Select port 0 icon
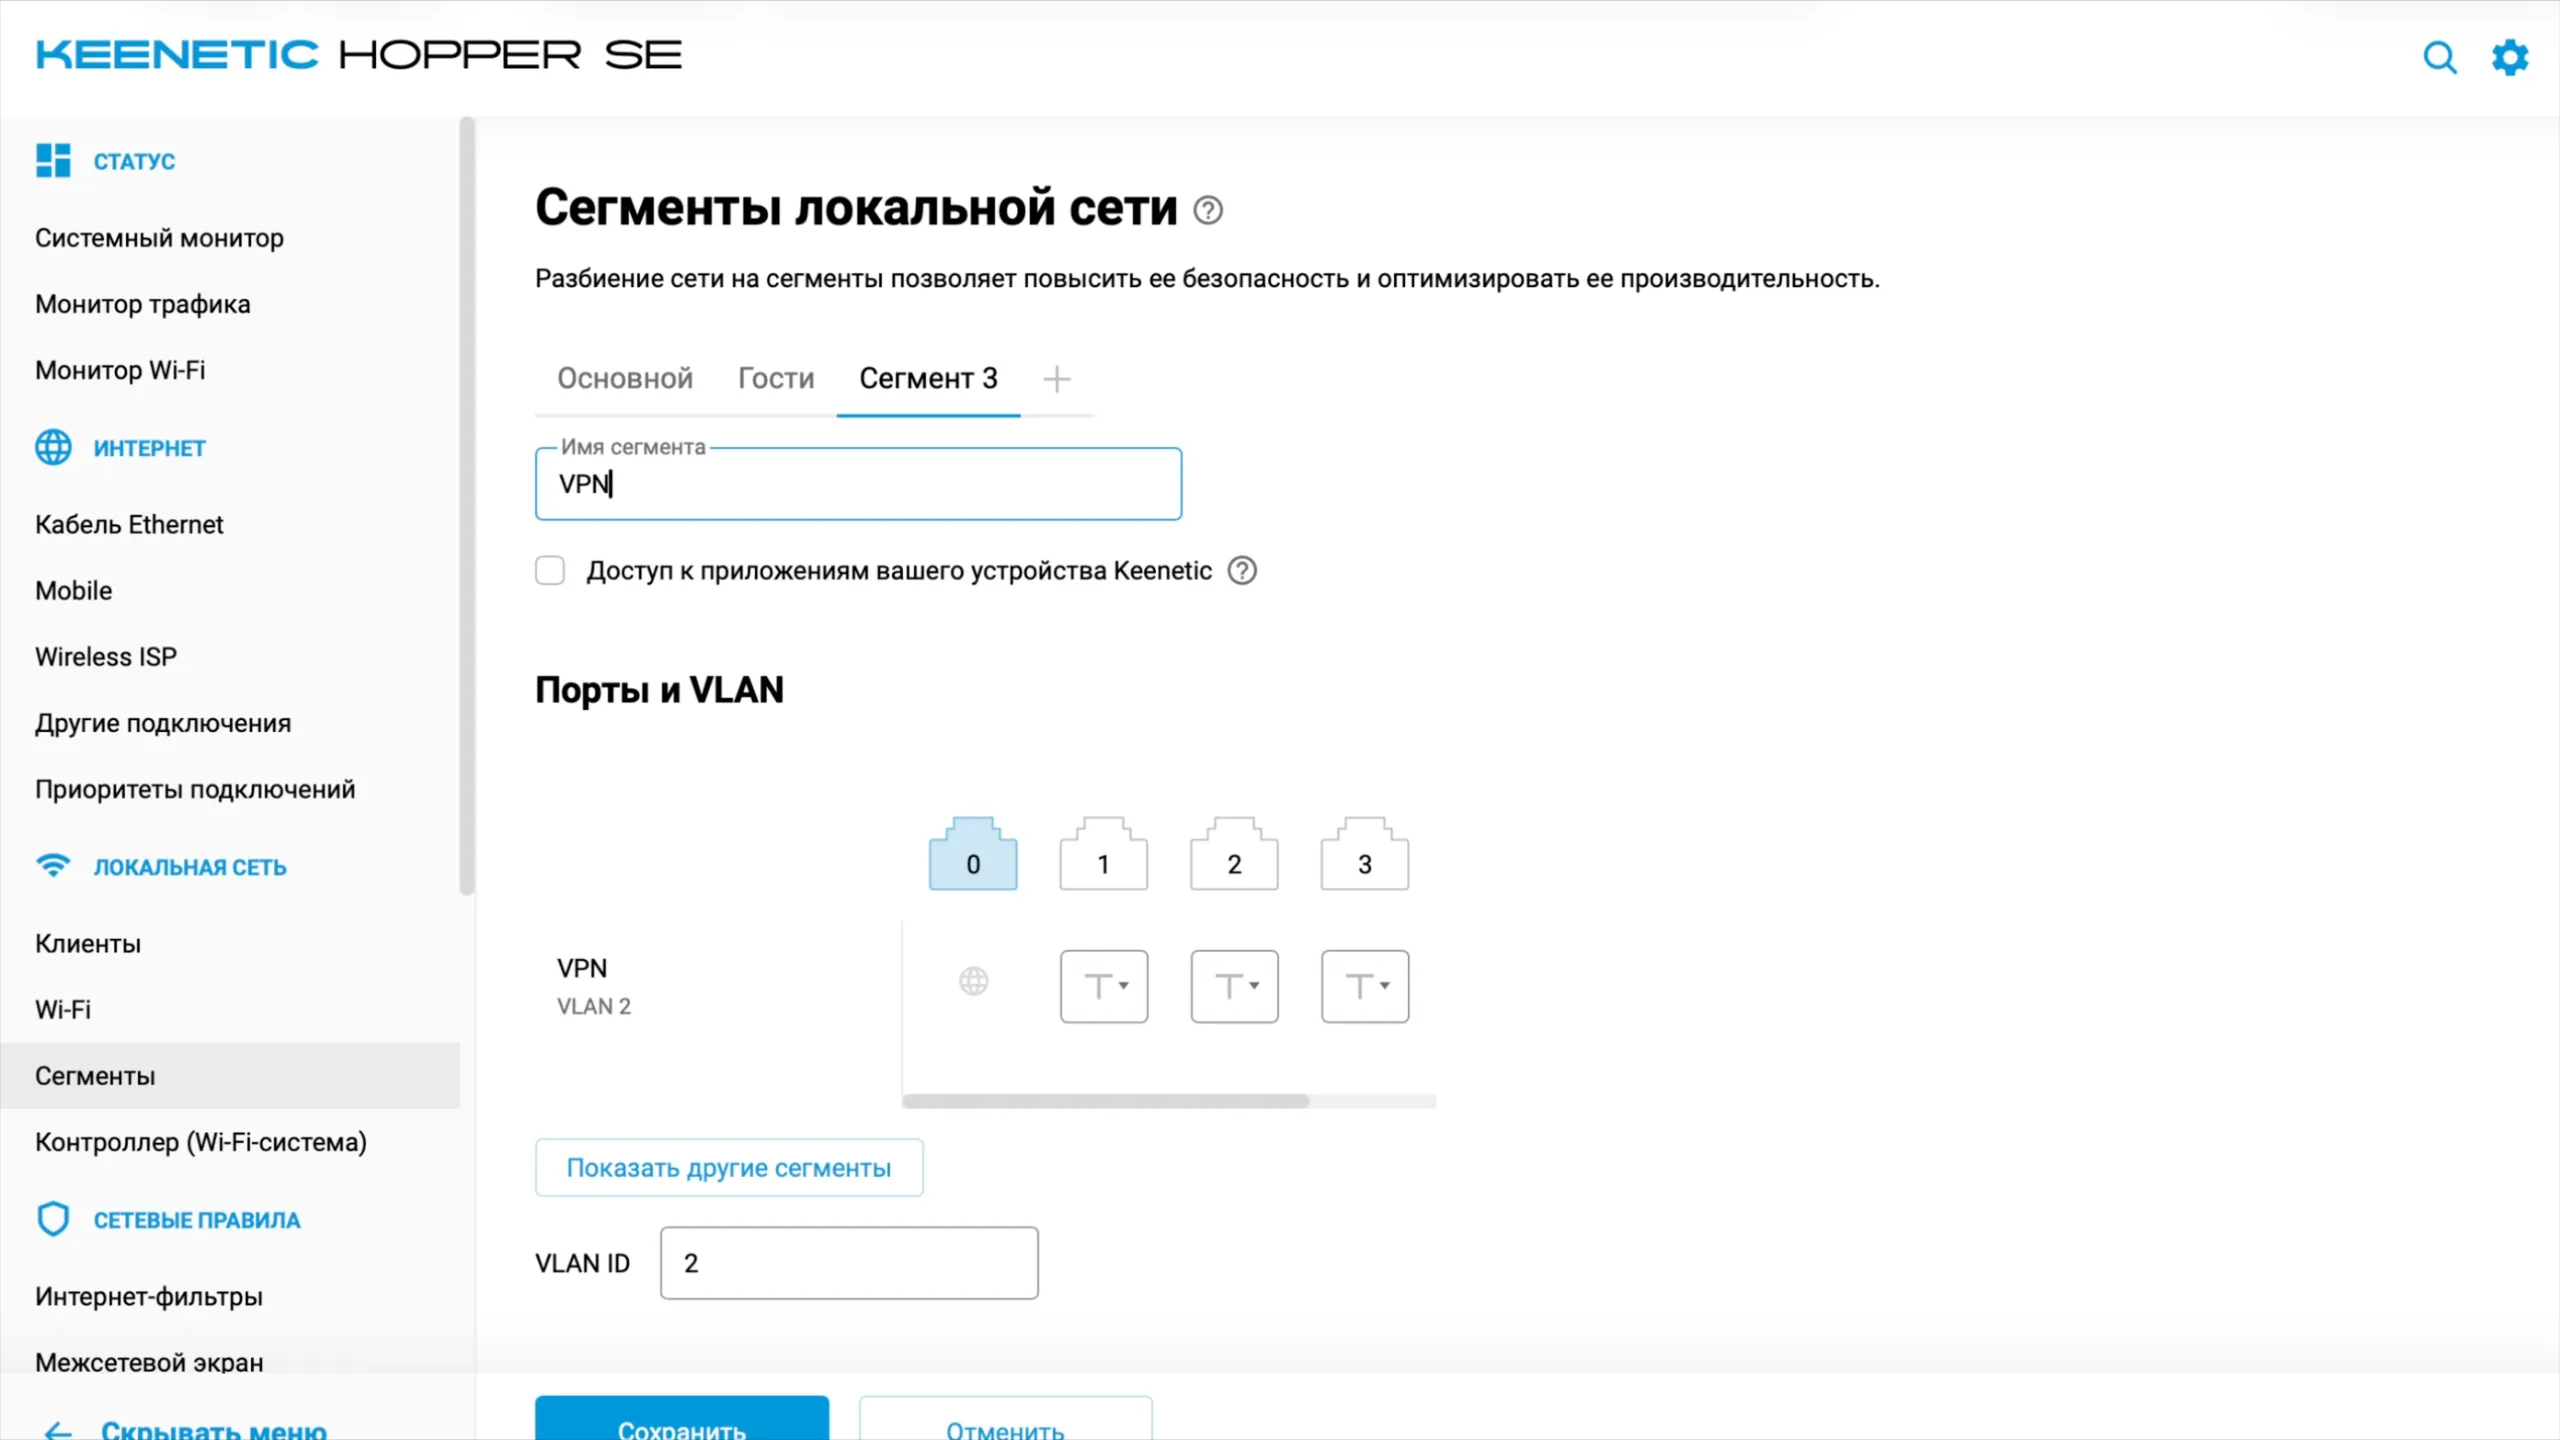 (973, 853)
